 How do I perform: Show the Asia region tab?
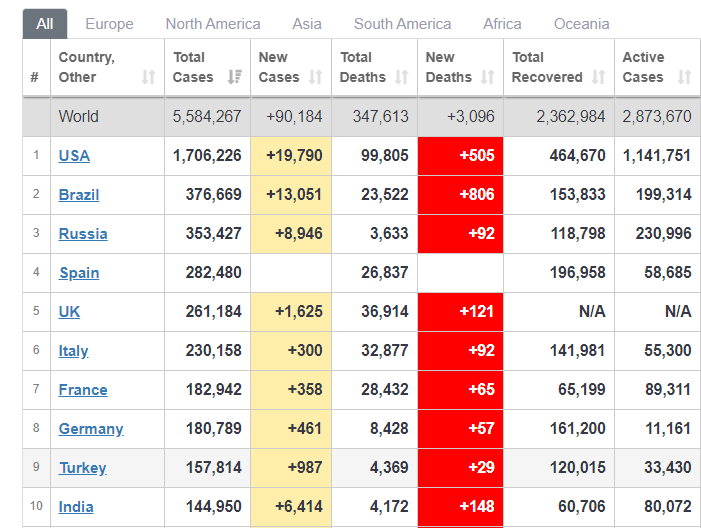point(307,24)
